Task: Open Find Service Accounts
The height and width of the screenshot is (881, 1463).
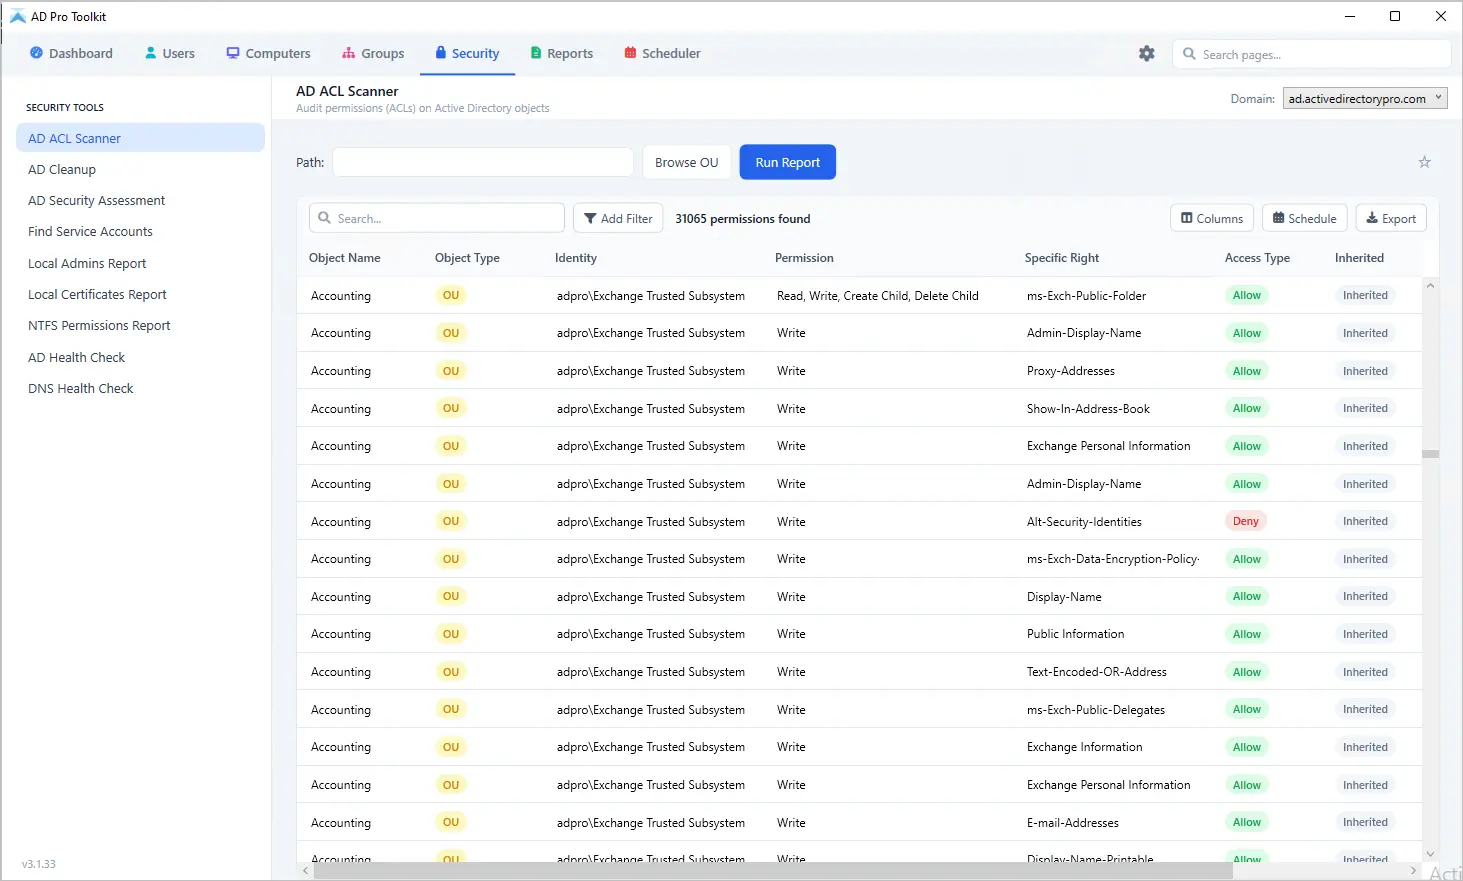Action: click(x=90, y=231)
